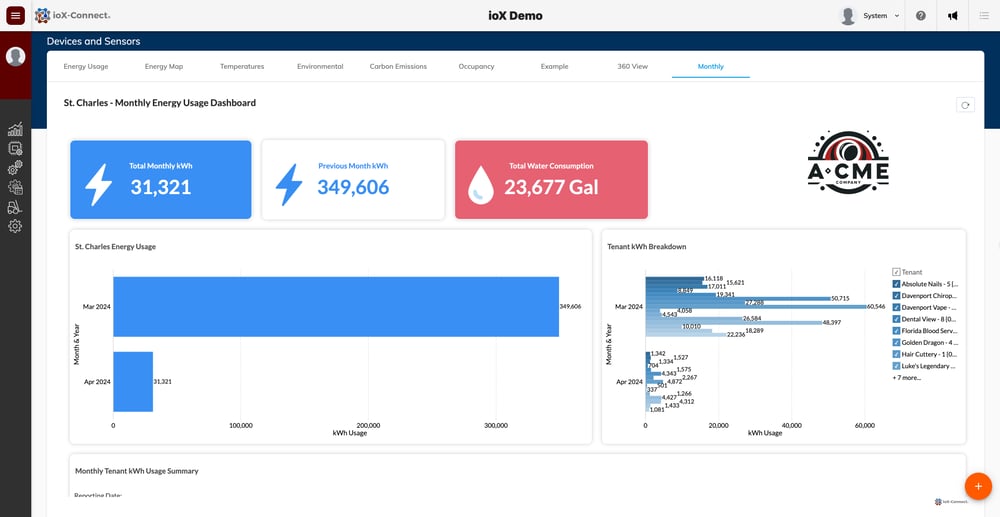Screen dimensions: 1000x517
Task: Click the Previous Month kWh value 349,606
Action: tap(353, 187)
